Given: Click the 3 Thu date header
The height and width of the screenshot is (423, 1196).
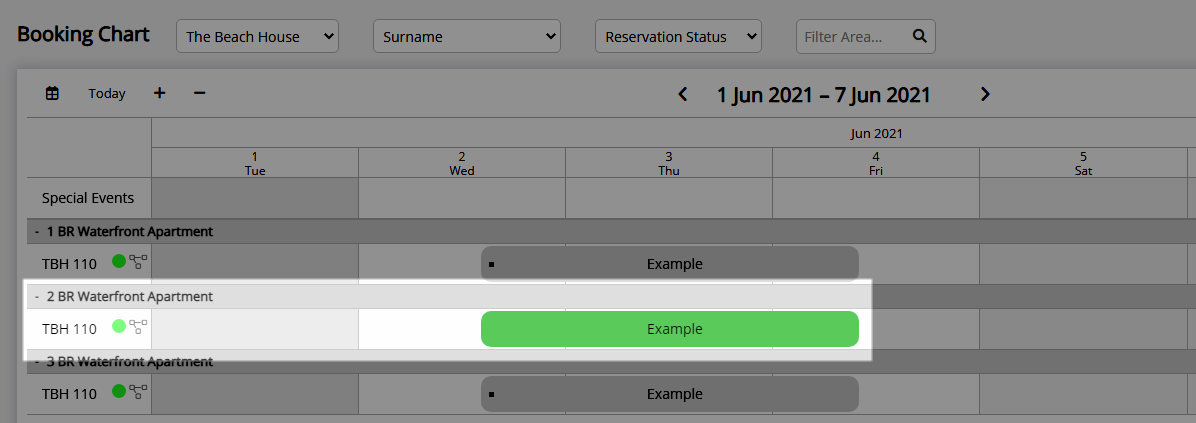Looking at the screenshot, I should (x=669, y=163).
